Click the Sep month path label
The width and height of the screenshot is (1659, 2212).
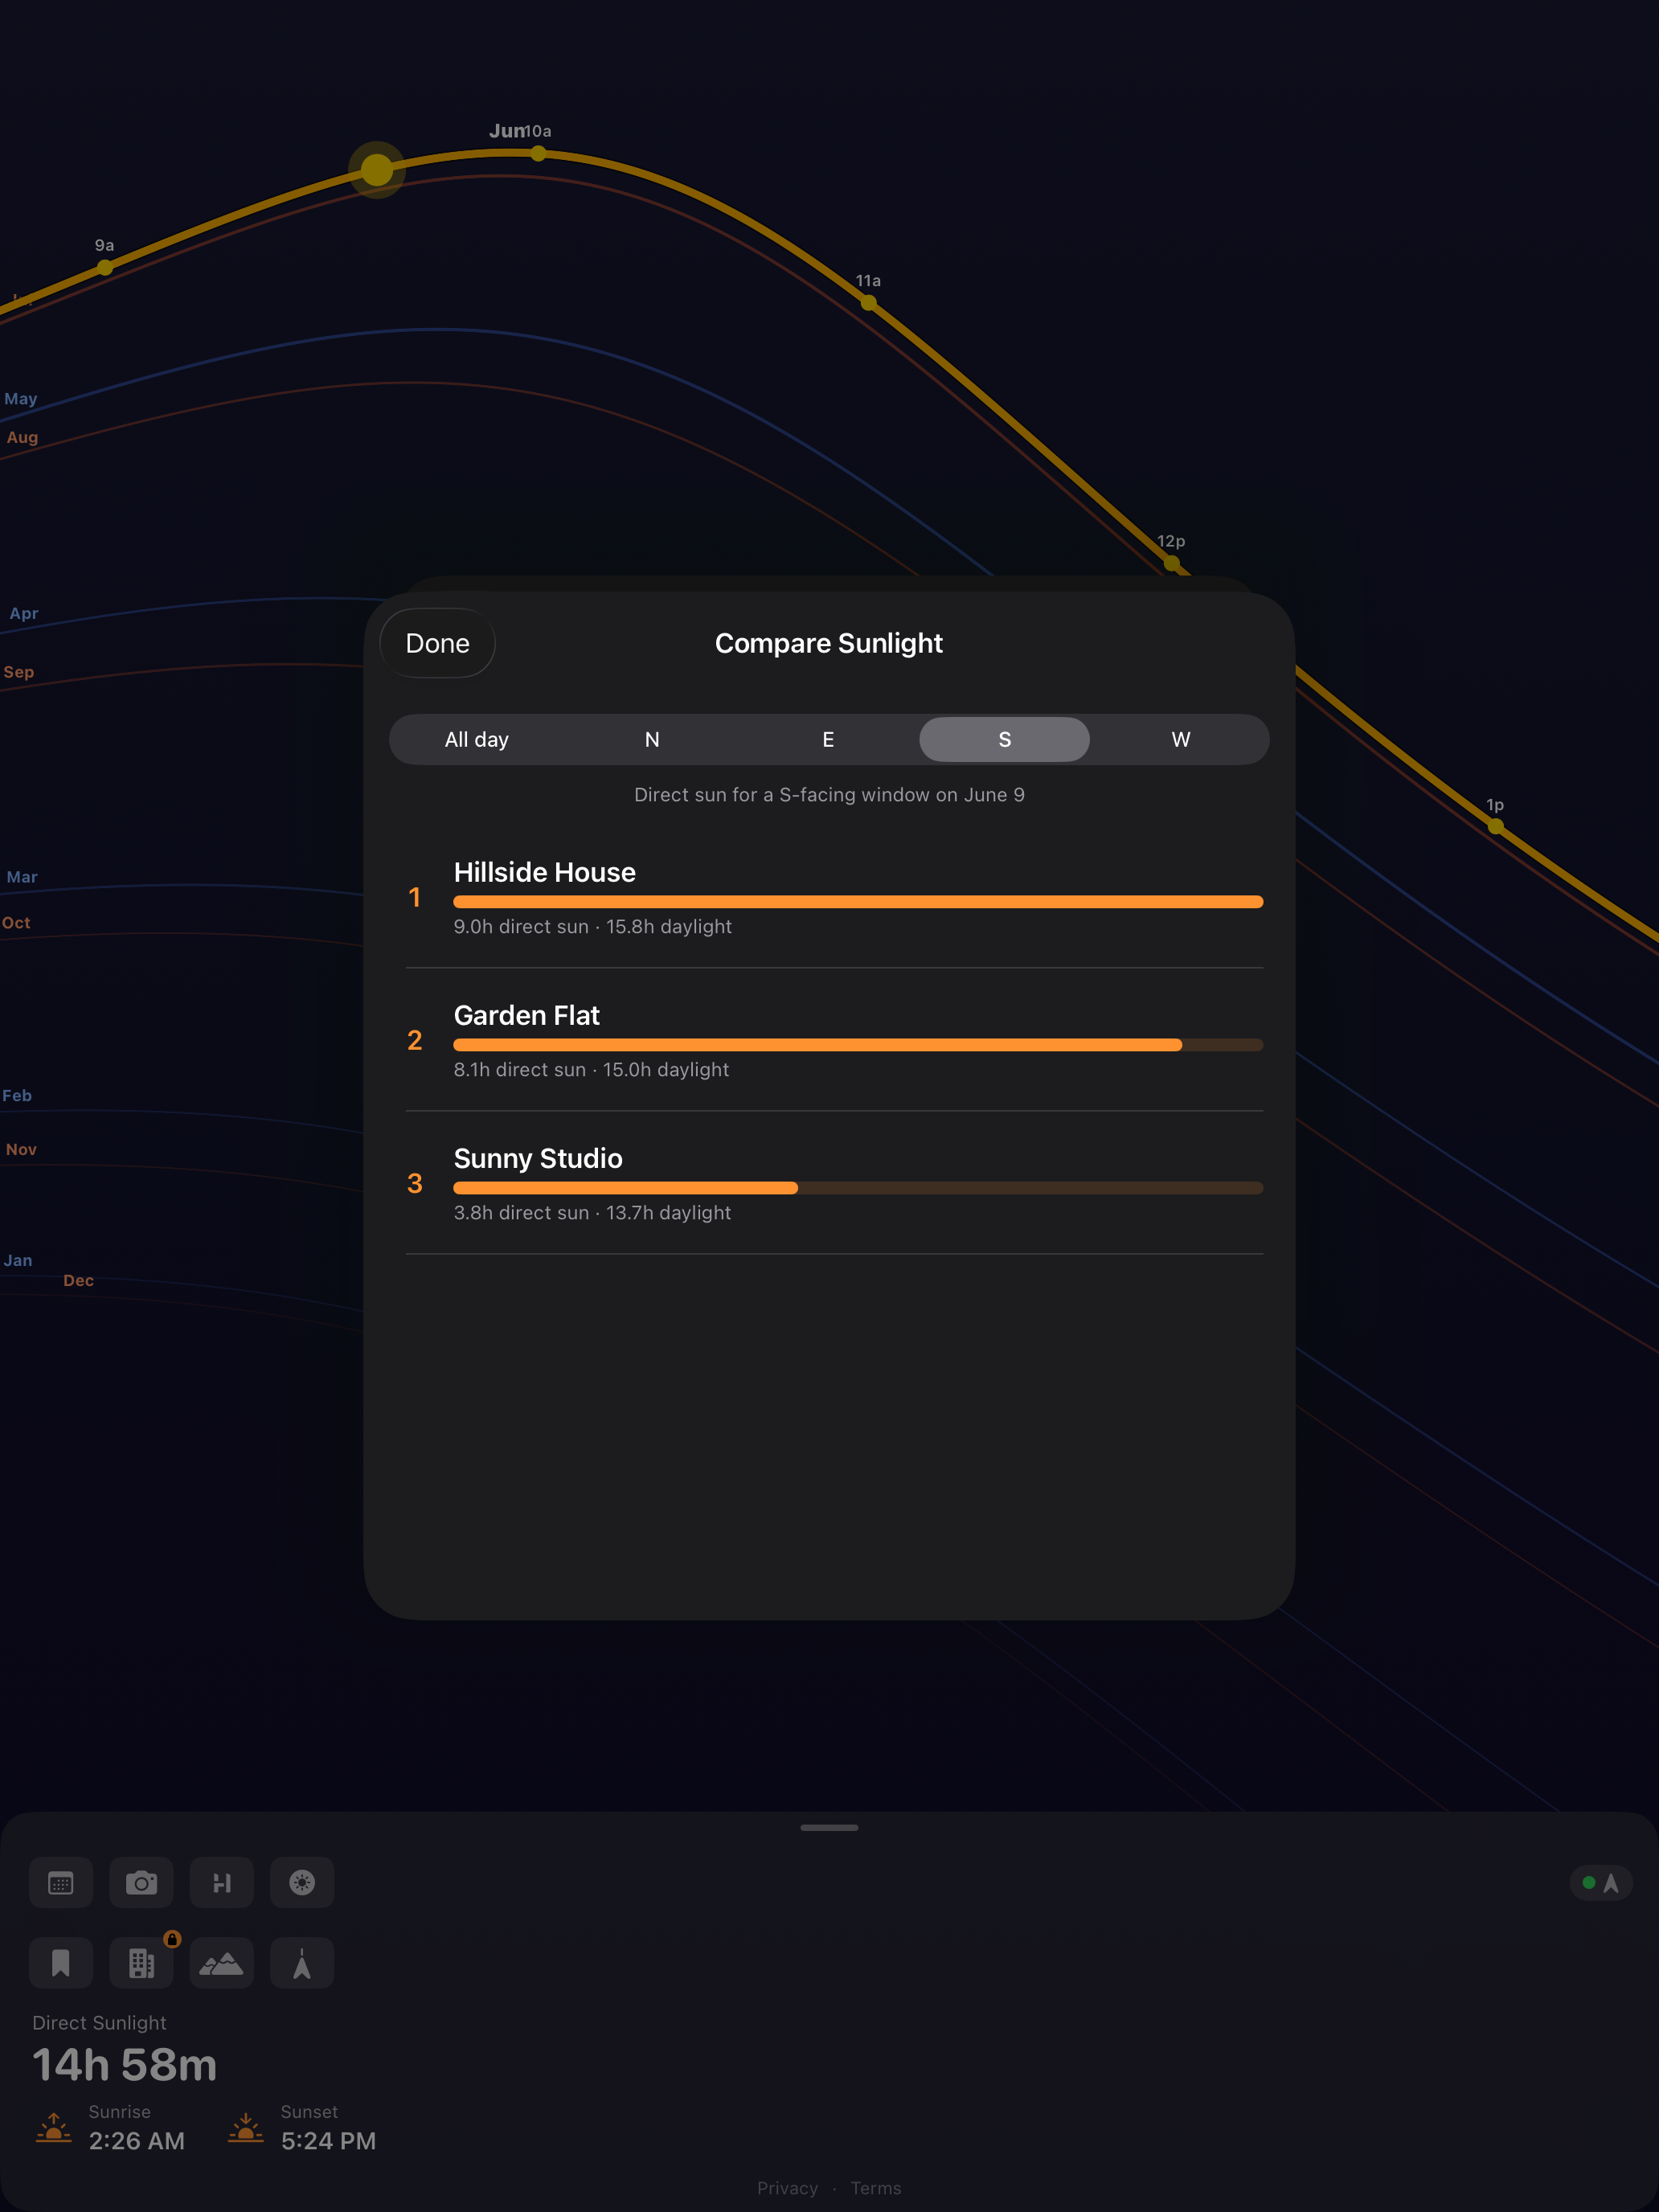click(x=18, y=672)
